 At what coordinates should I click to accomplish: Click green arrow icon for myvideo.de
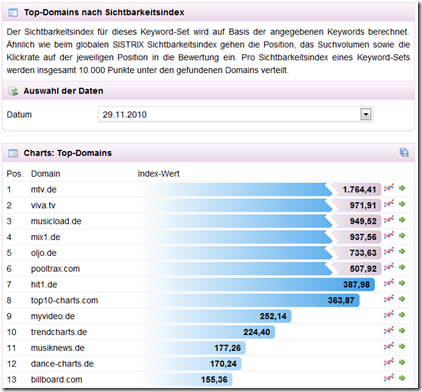point(402,315)
